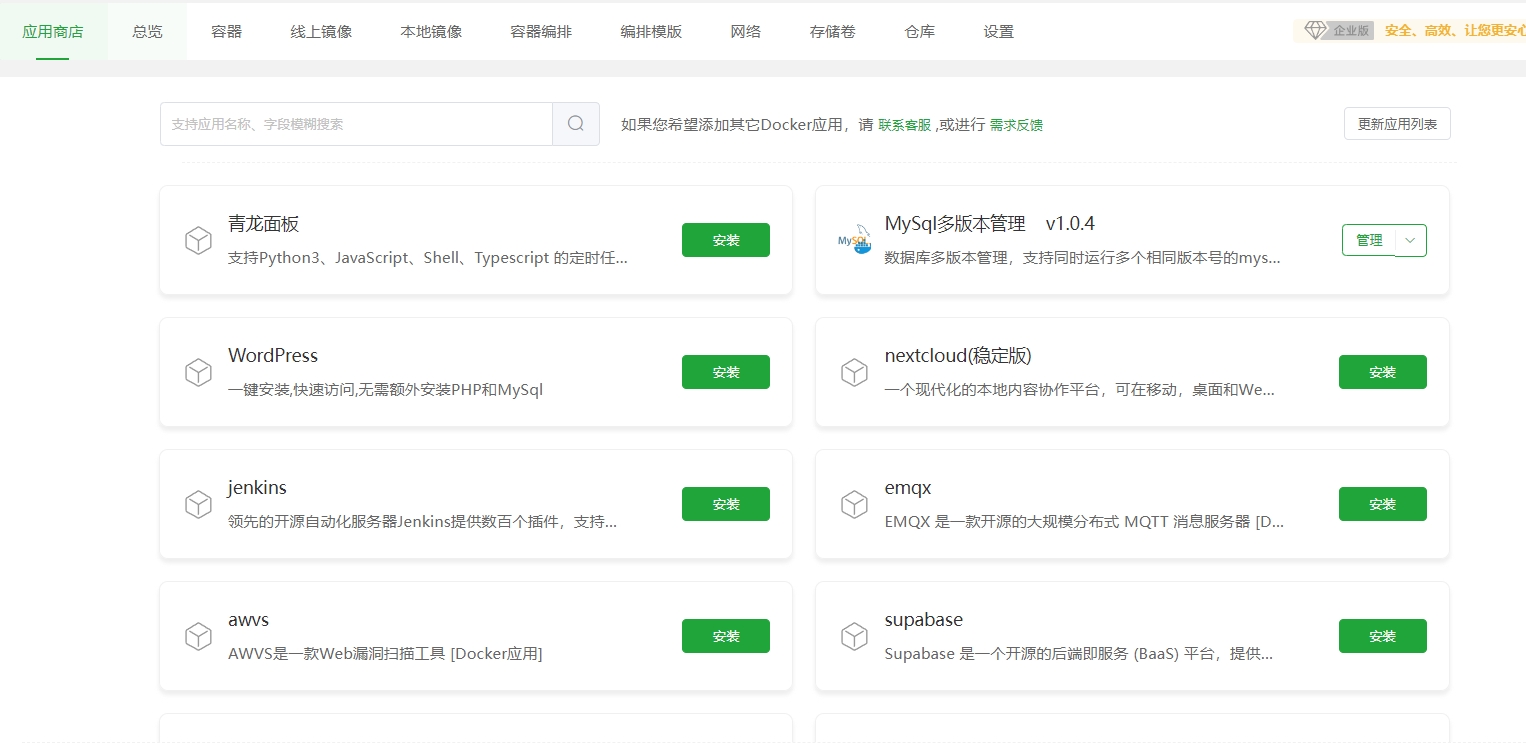Click the emqx title text
Viewport: 1526px width, 743px height.
pos(908,488)
